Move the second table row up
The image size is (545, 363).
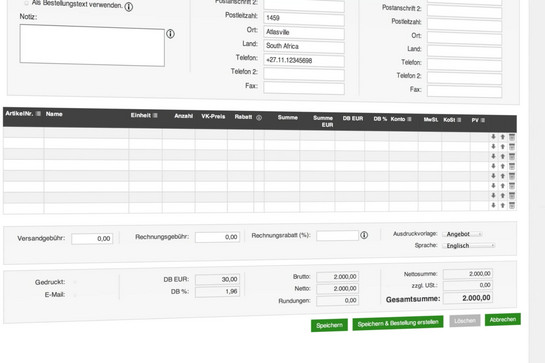pos(503,147)
